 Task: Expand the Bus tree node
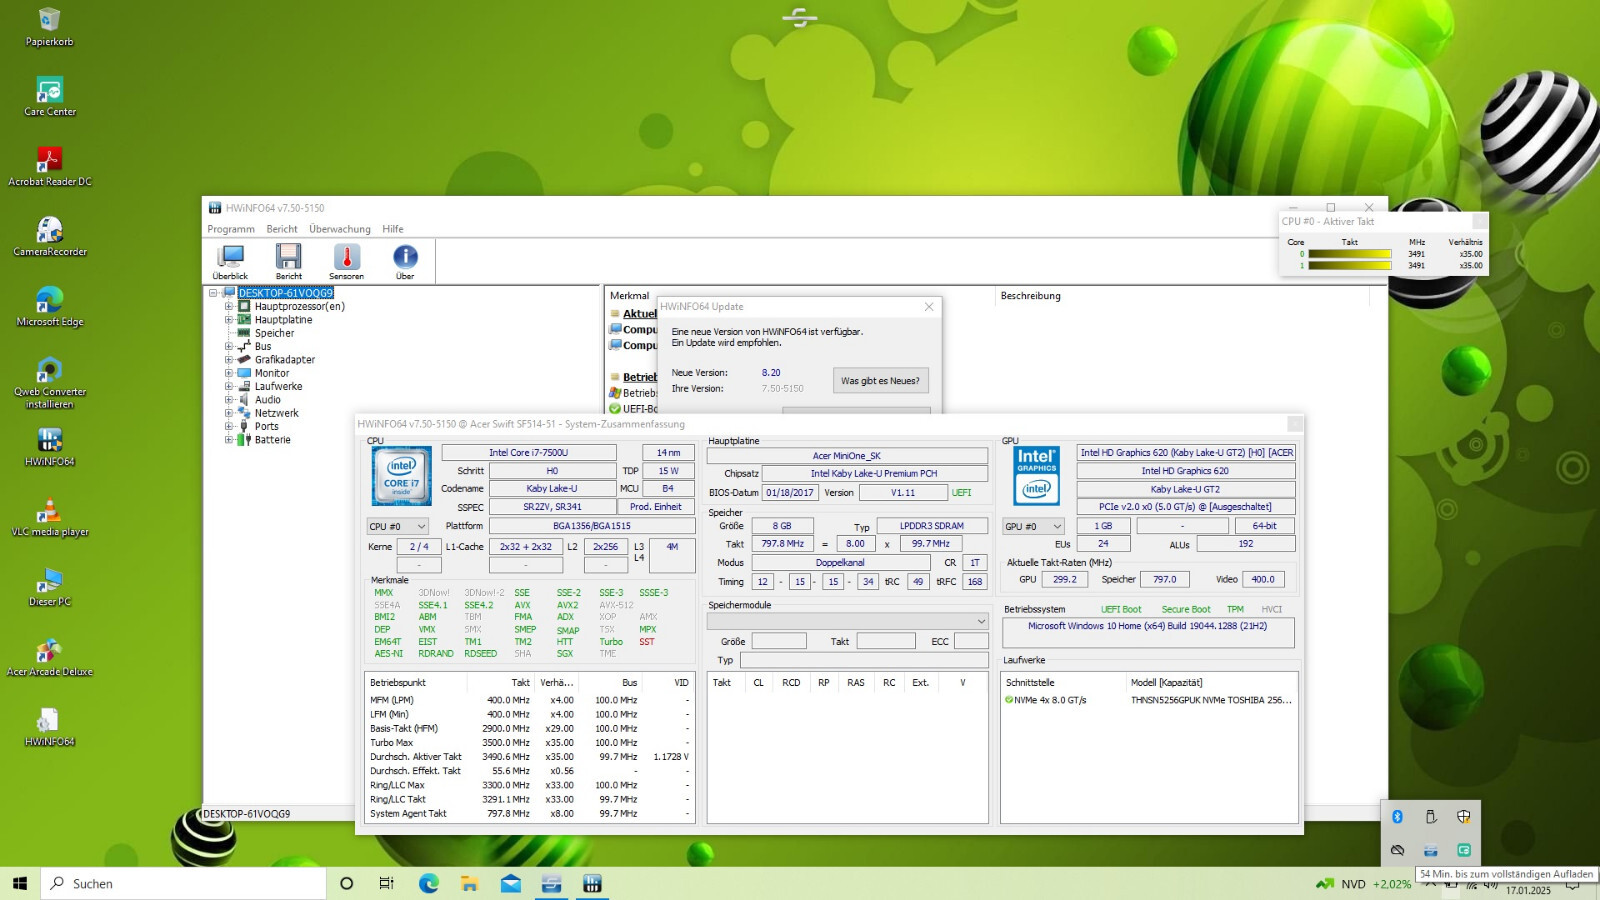[228, 346]
